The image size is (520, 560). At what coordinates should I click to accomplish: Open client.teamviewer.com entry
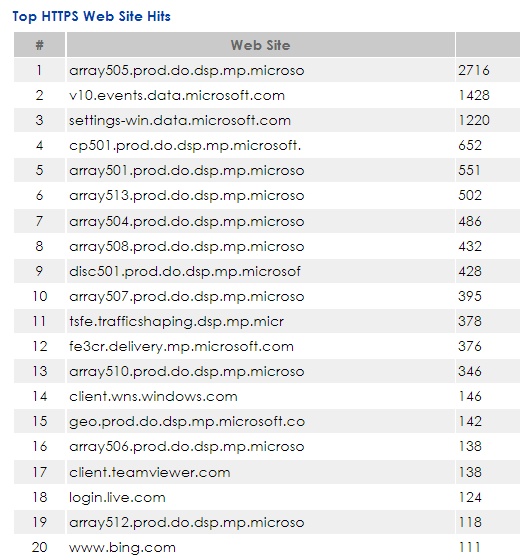[150, 472]
